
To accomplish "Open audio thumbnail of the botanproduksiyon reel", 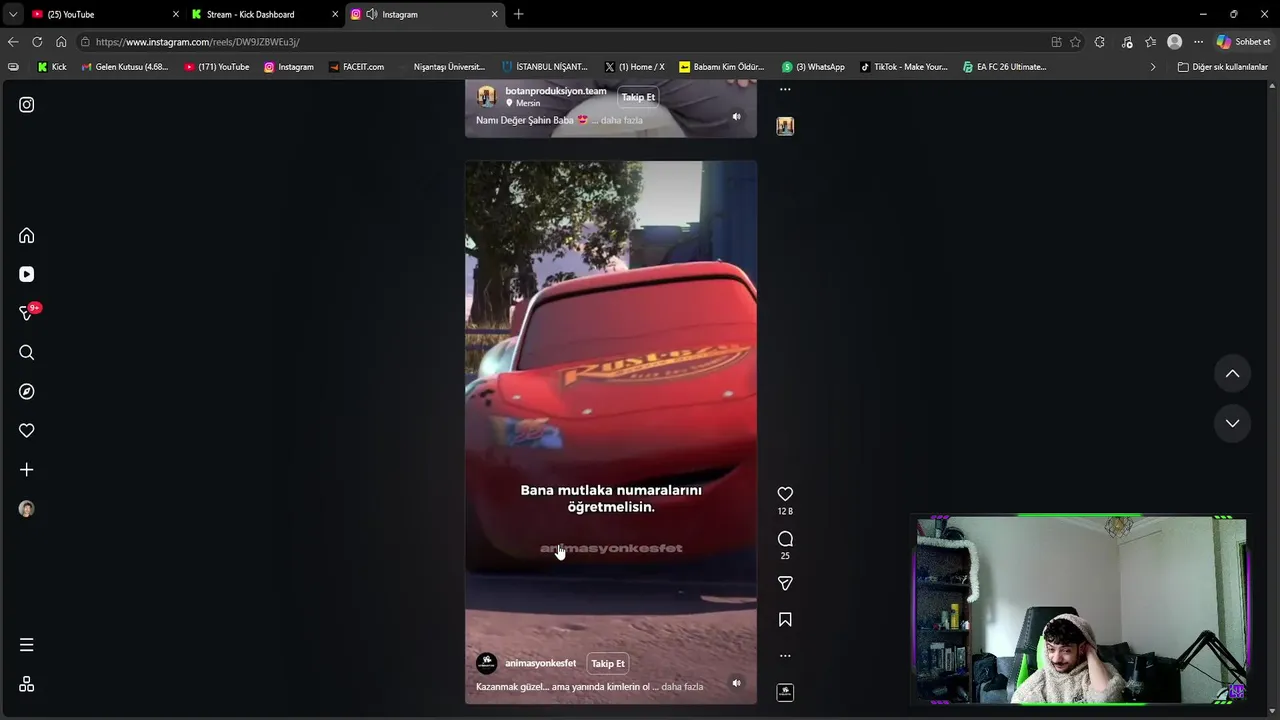I will tap(785, 126).
